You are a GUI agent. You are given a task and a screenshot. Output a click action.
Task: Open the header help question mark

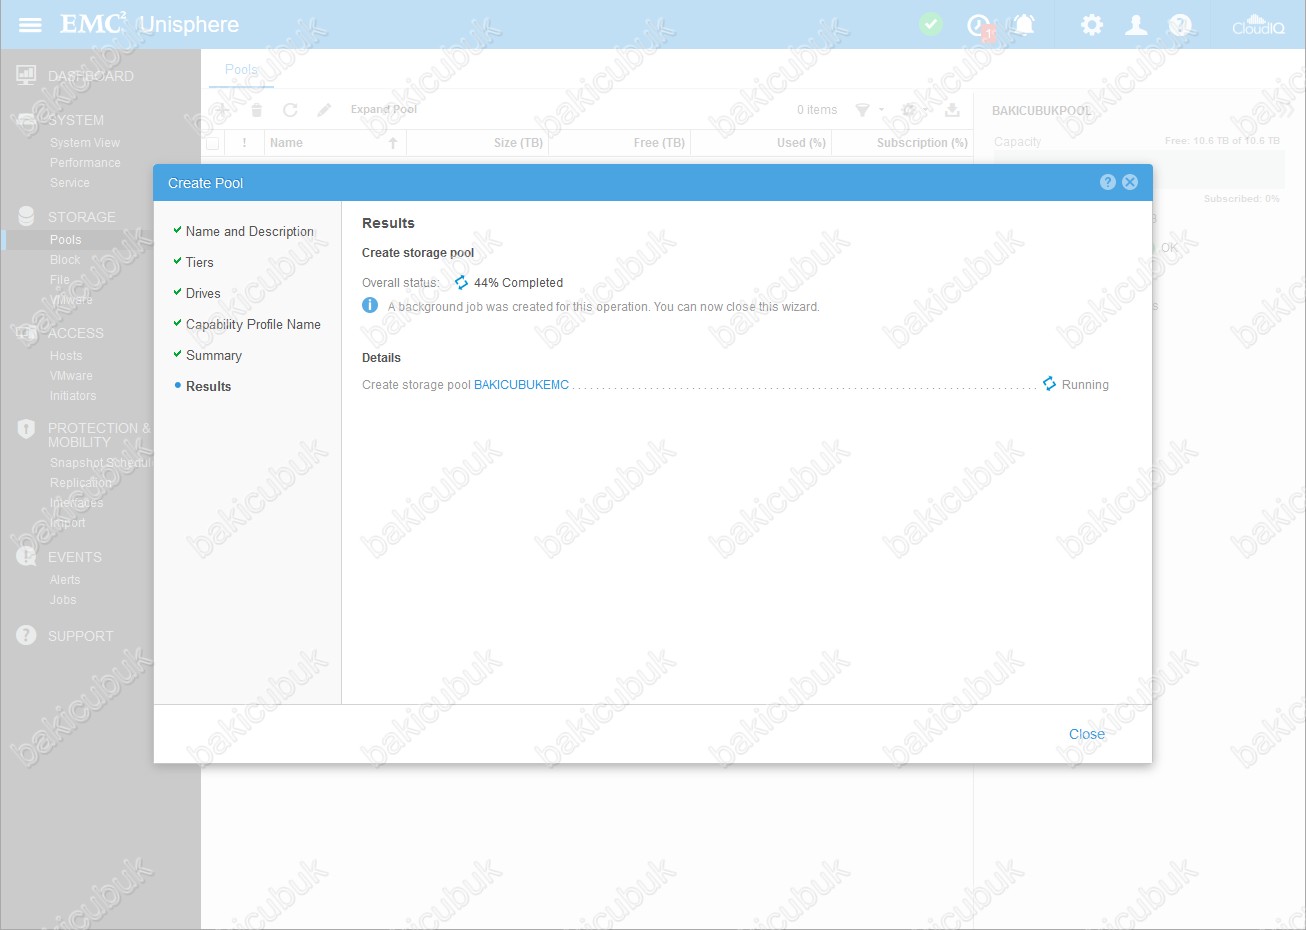[x=1180, y=25]
